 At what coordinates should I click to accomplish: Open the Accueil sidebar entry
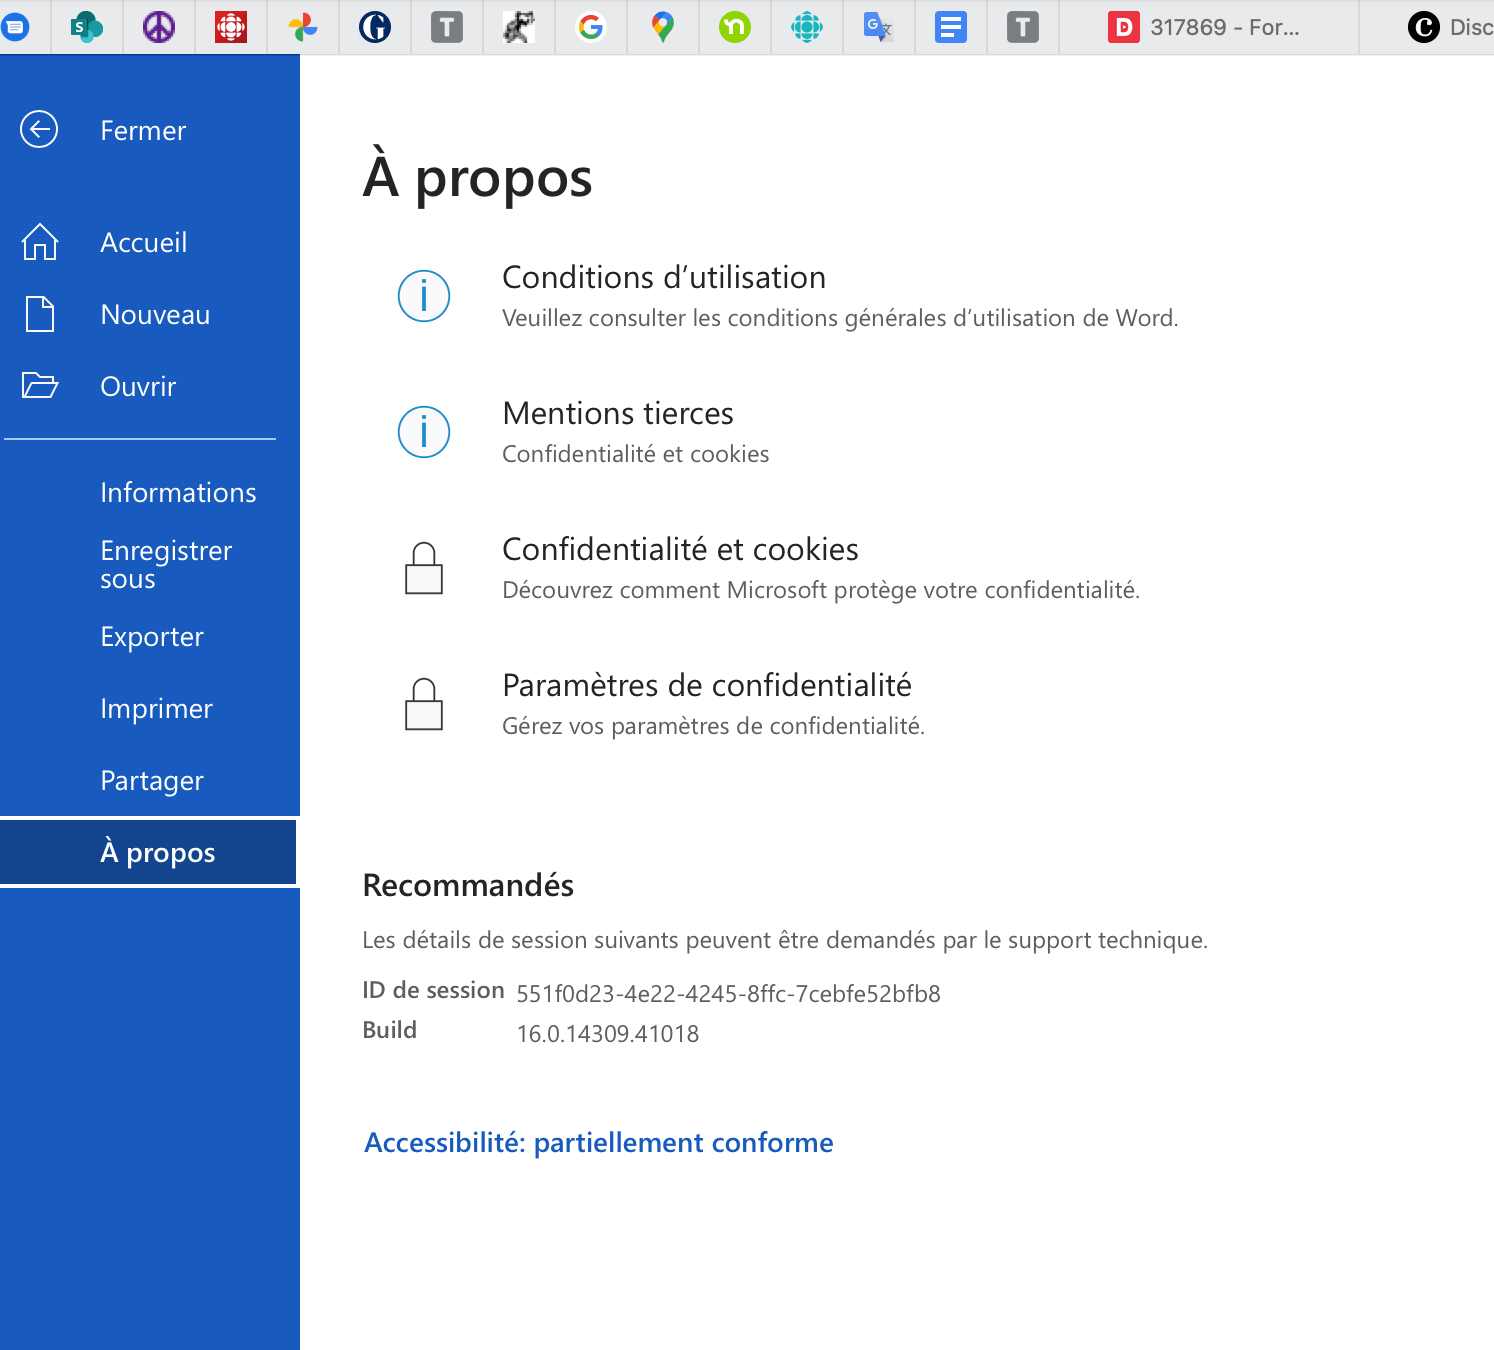[x=144, y=242]
